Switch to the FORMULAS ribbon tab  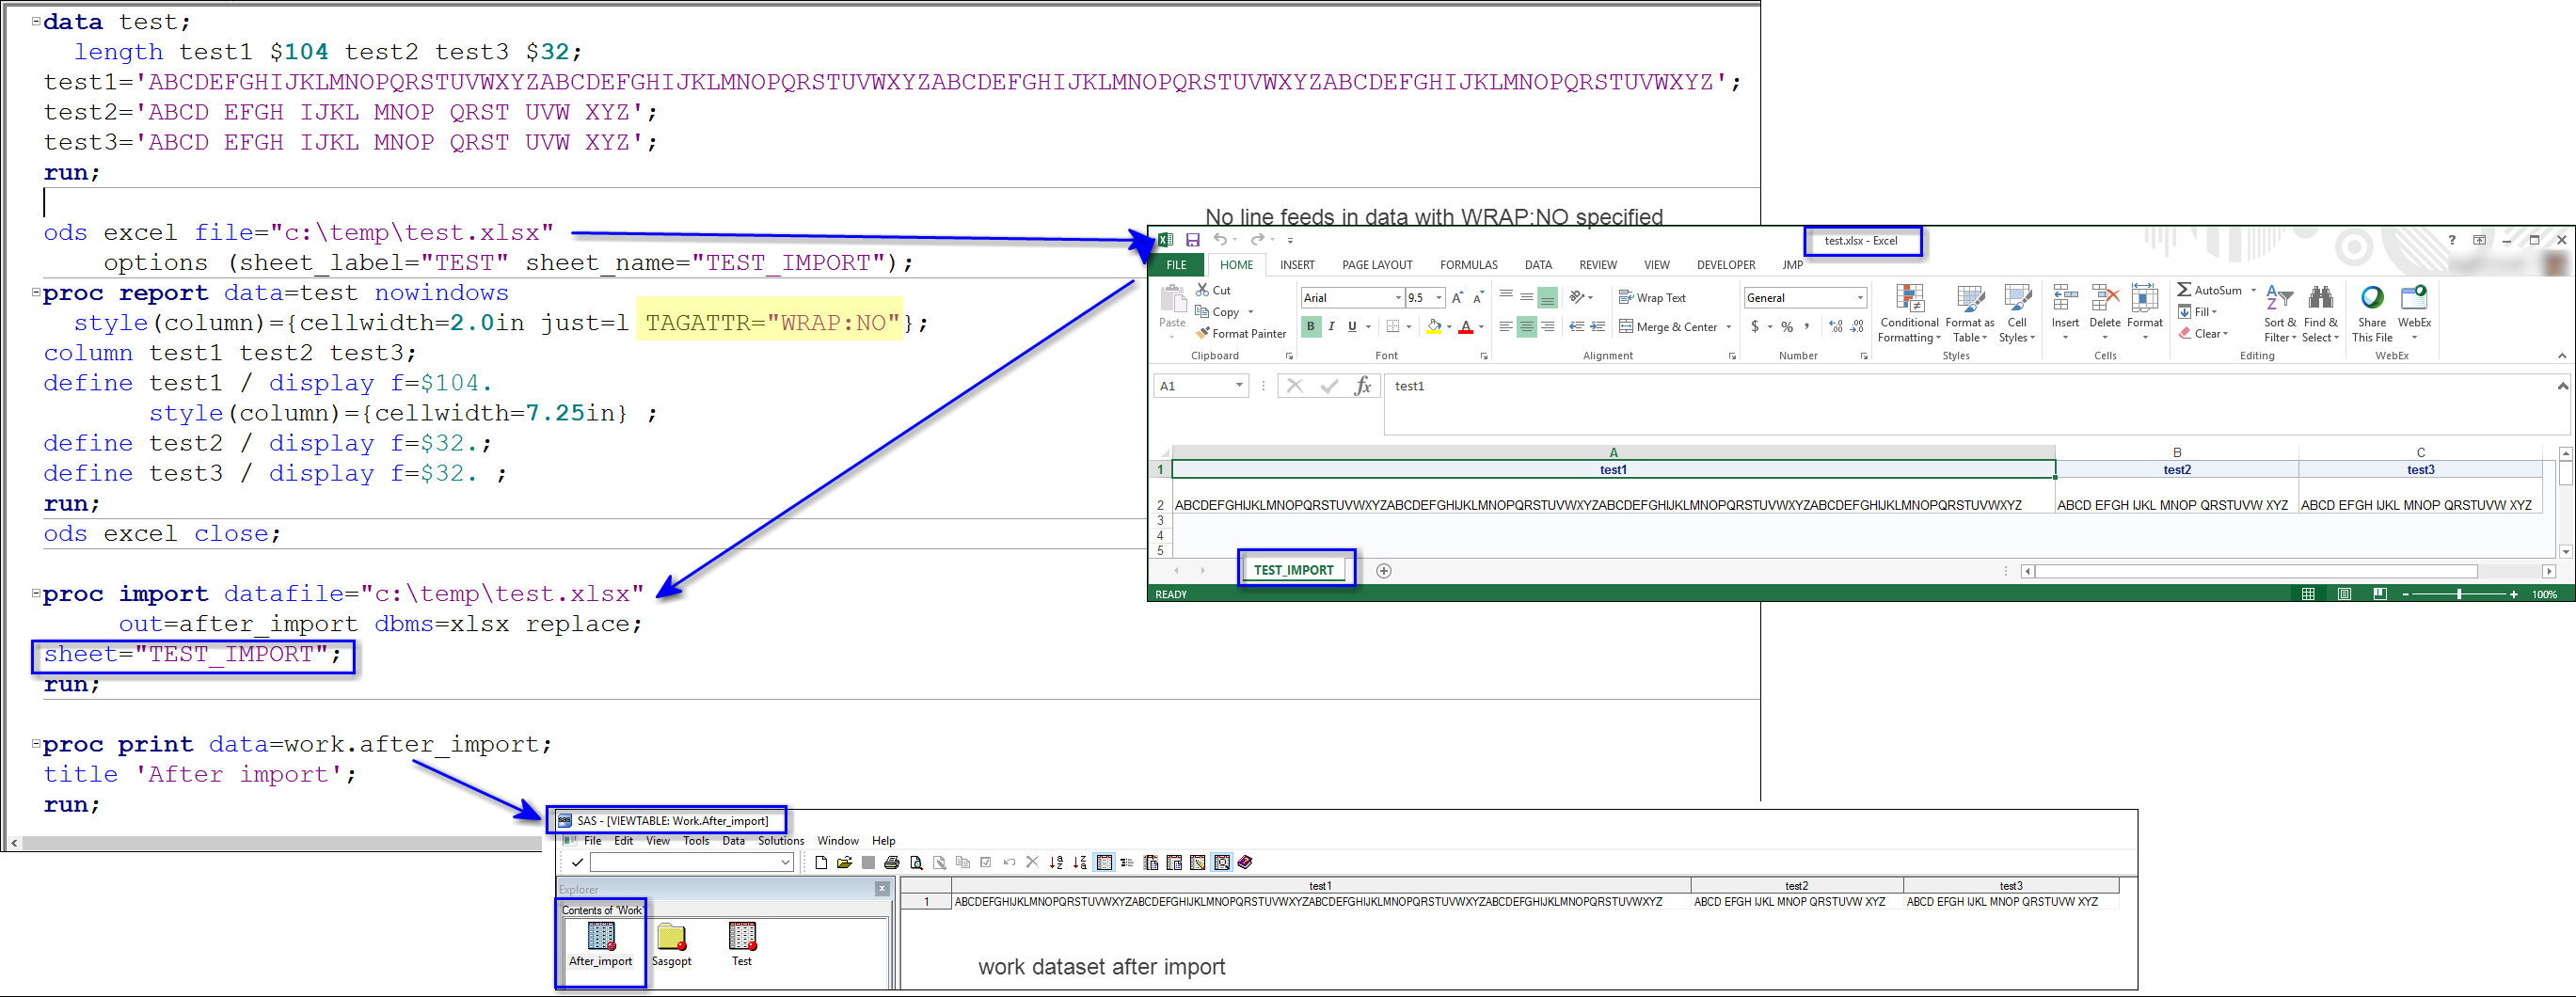pyautogui.click(x=1468, y=264)
